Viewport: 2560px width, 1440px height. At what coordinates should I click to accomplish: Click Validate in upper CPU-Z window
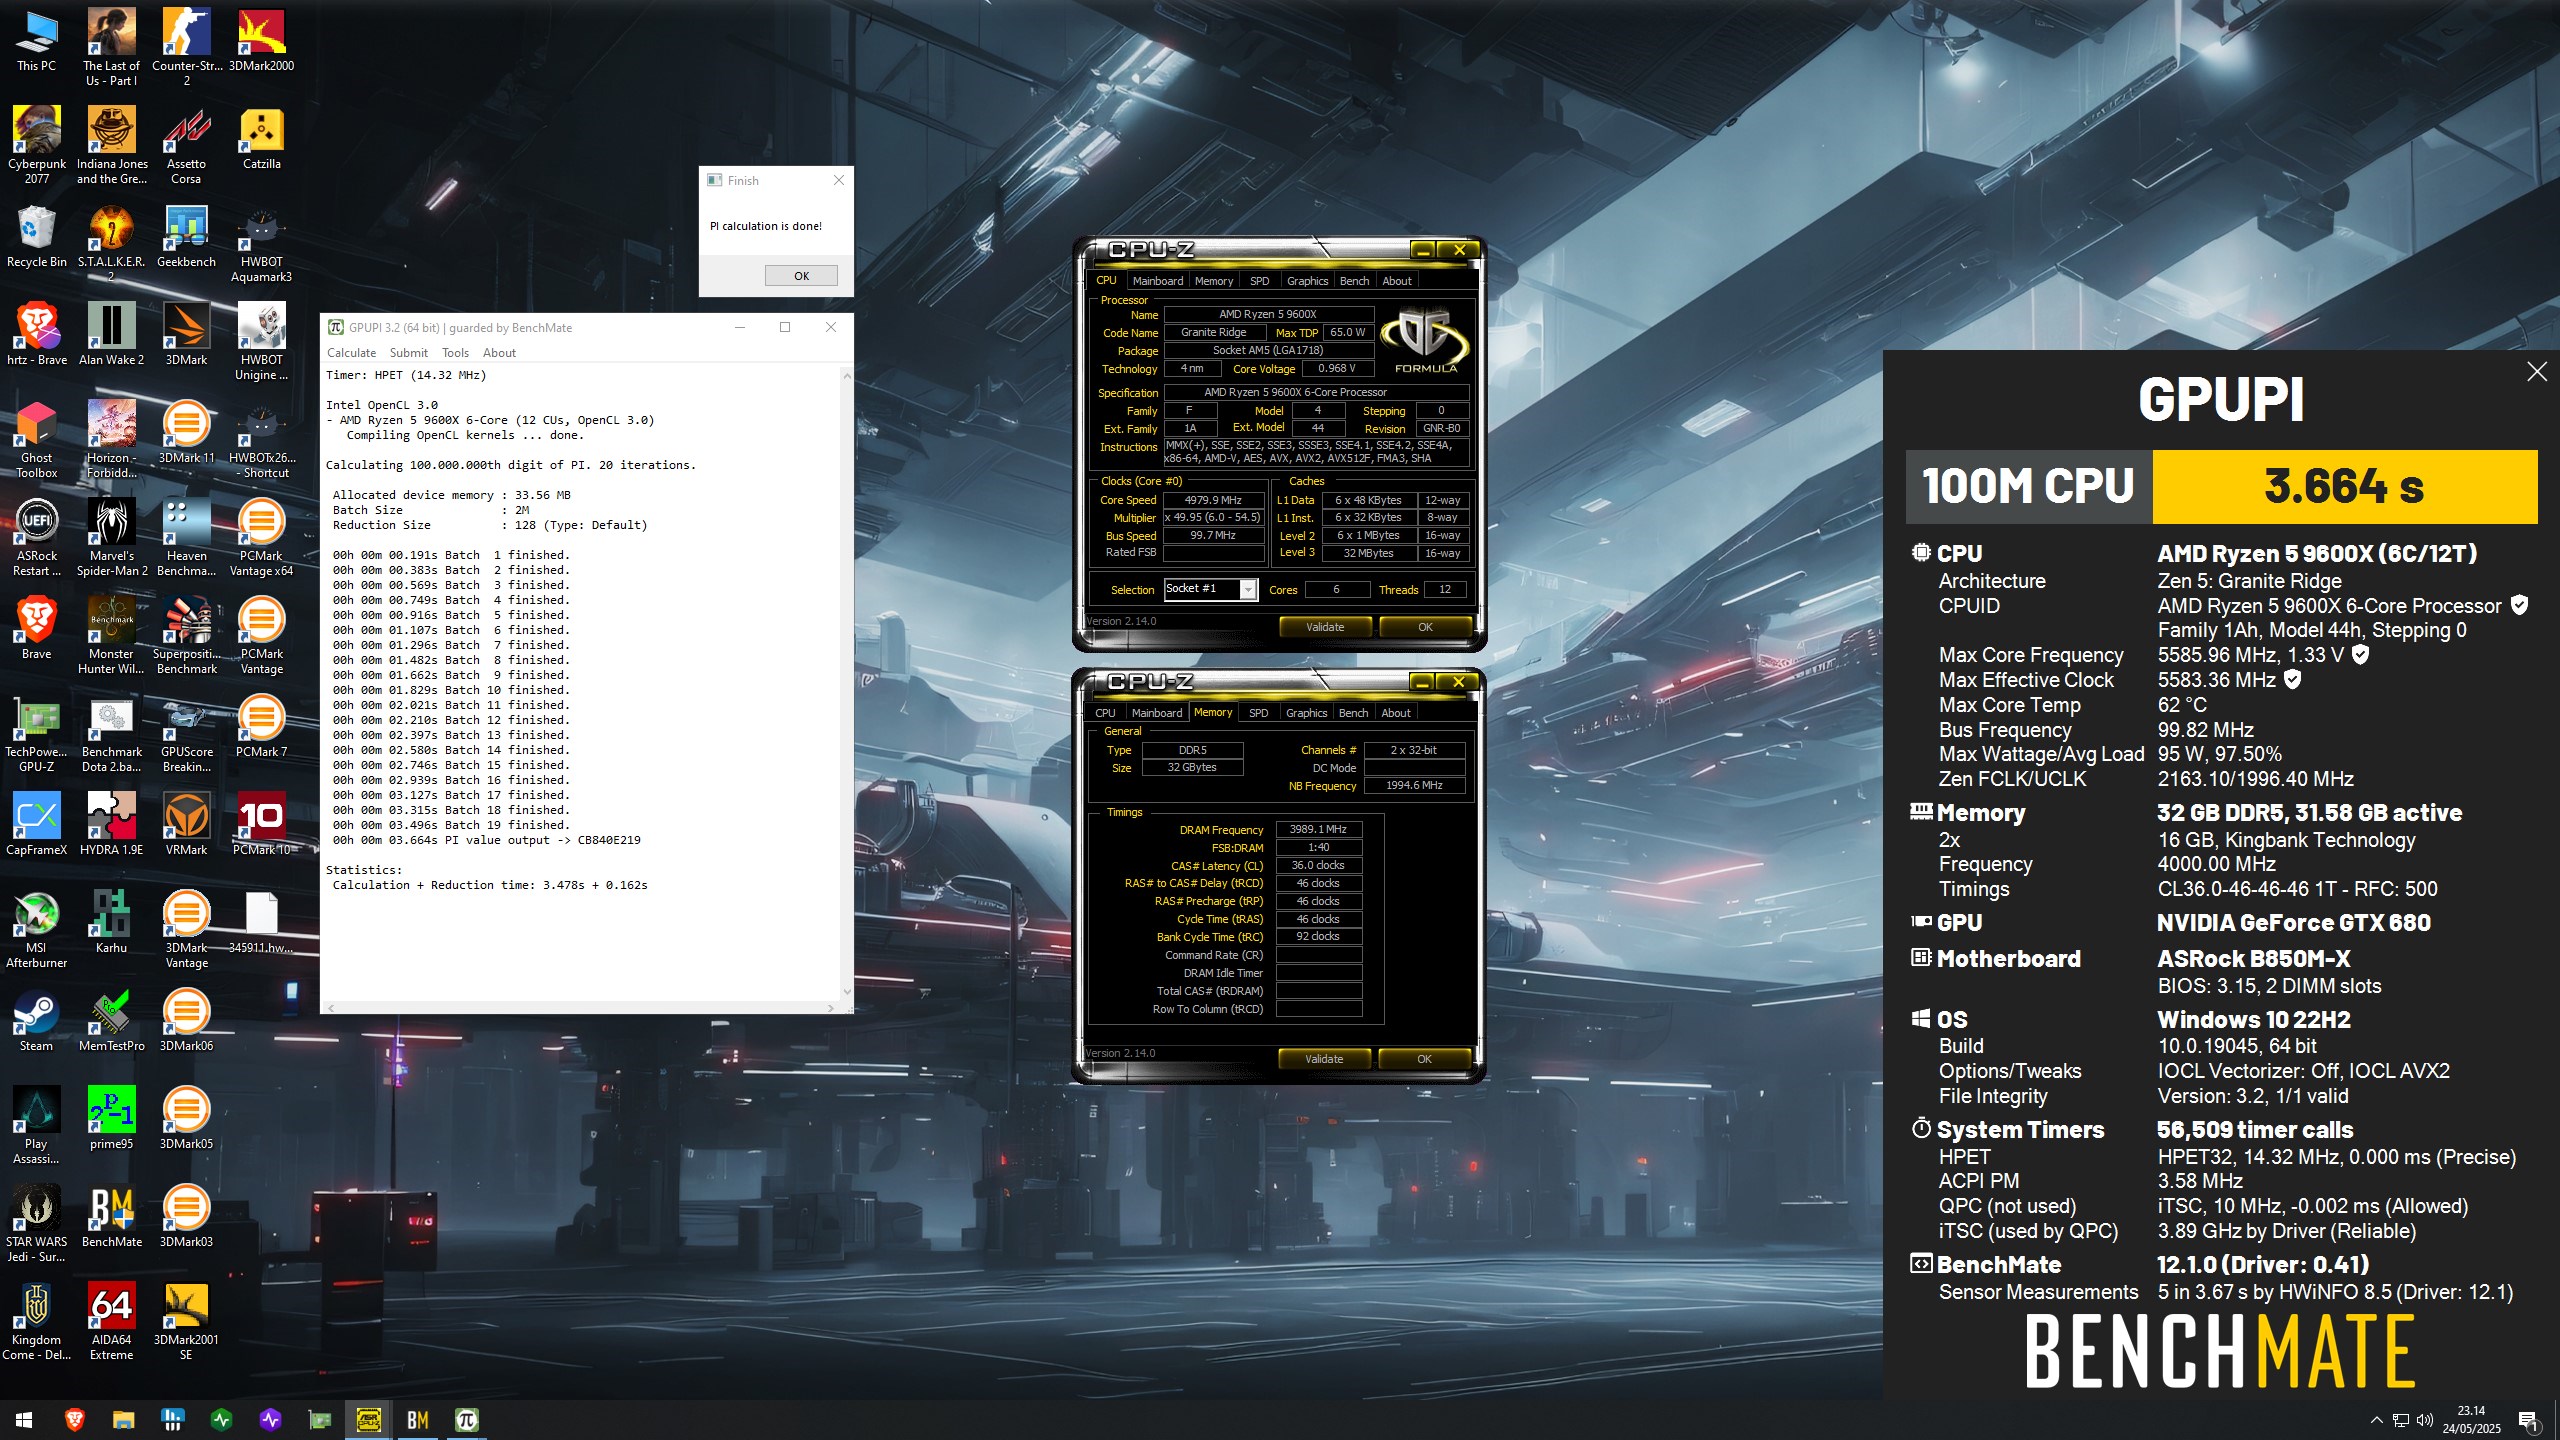coord(1325,627)
